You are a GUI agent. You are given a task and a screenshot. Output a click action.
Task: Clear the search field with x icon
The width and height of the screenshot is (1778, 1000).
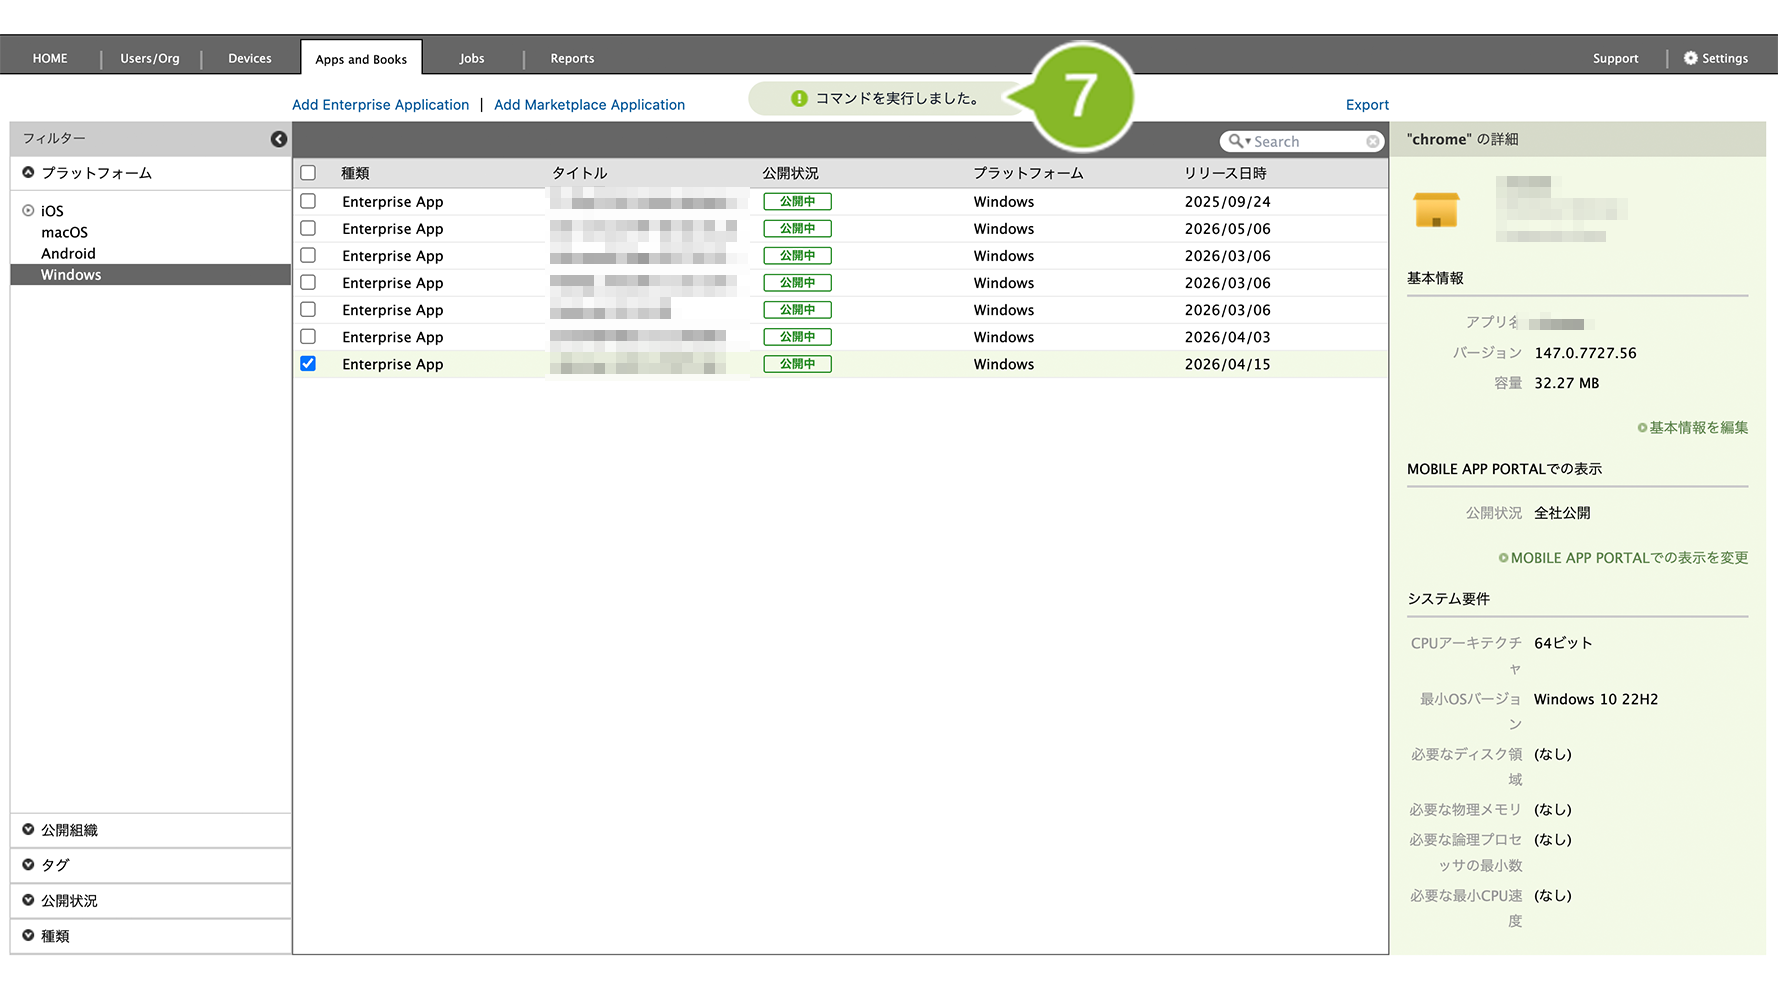[1373, 142]
